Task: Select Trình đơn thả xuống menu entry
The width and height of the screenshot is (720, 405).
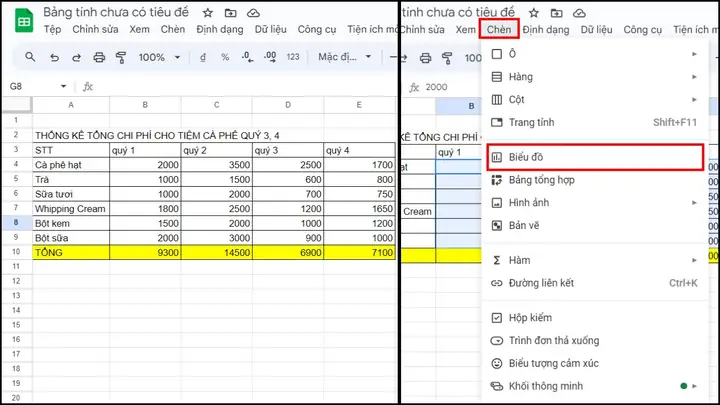Action: [595, 341]
